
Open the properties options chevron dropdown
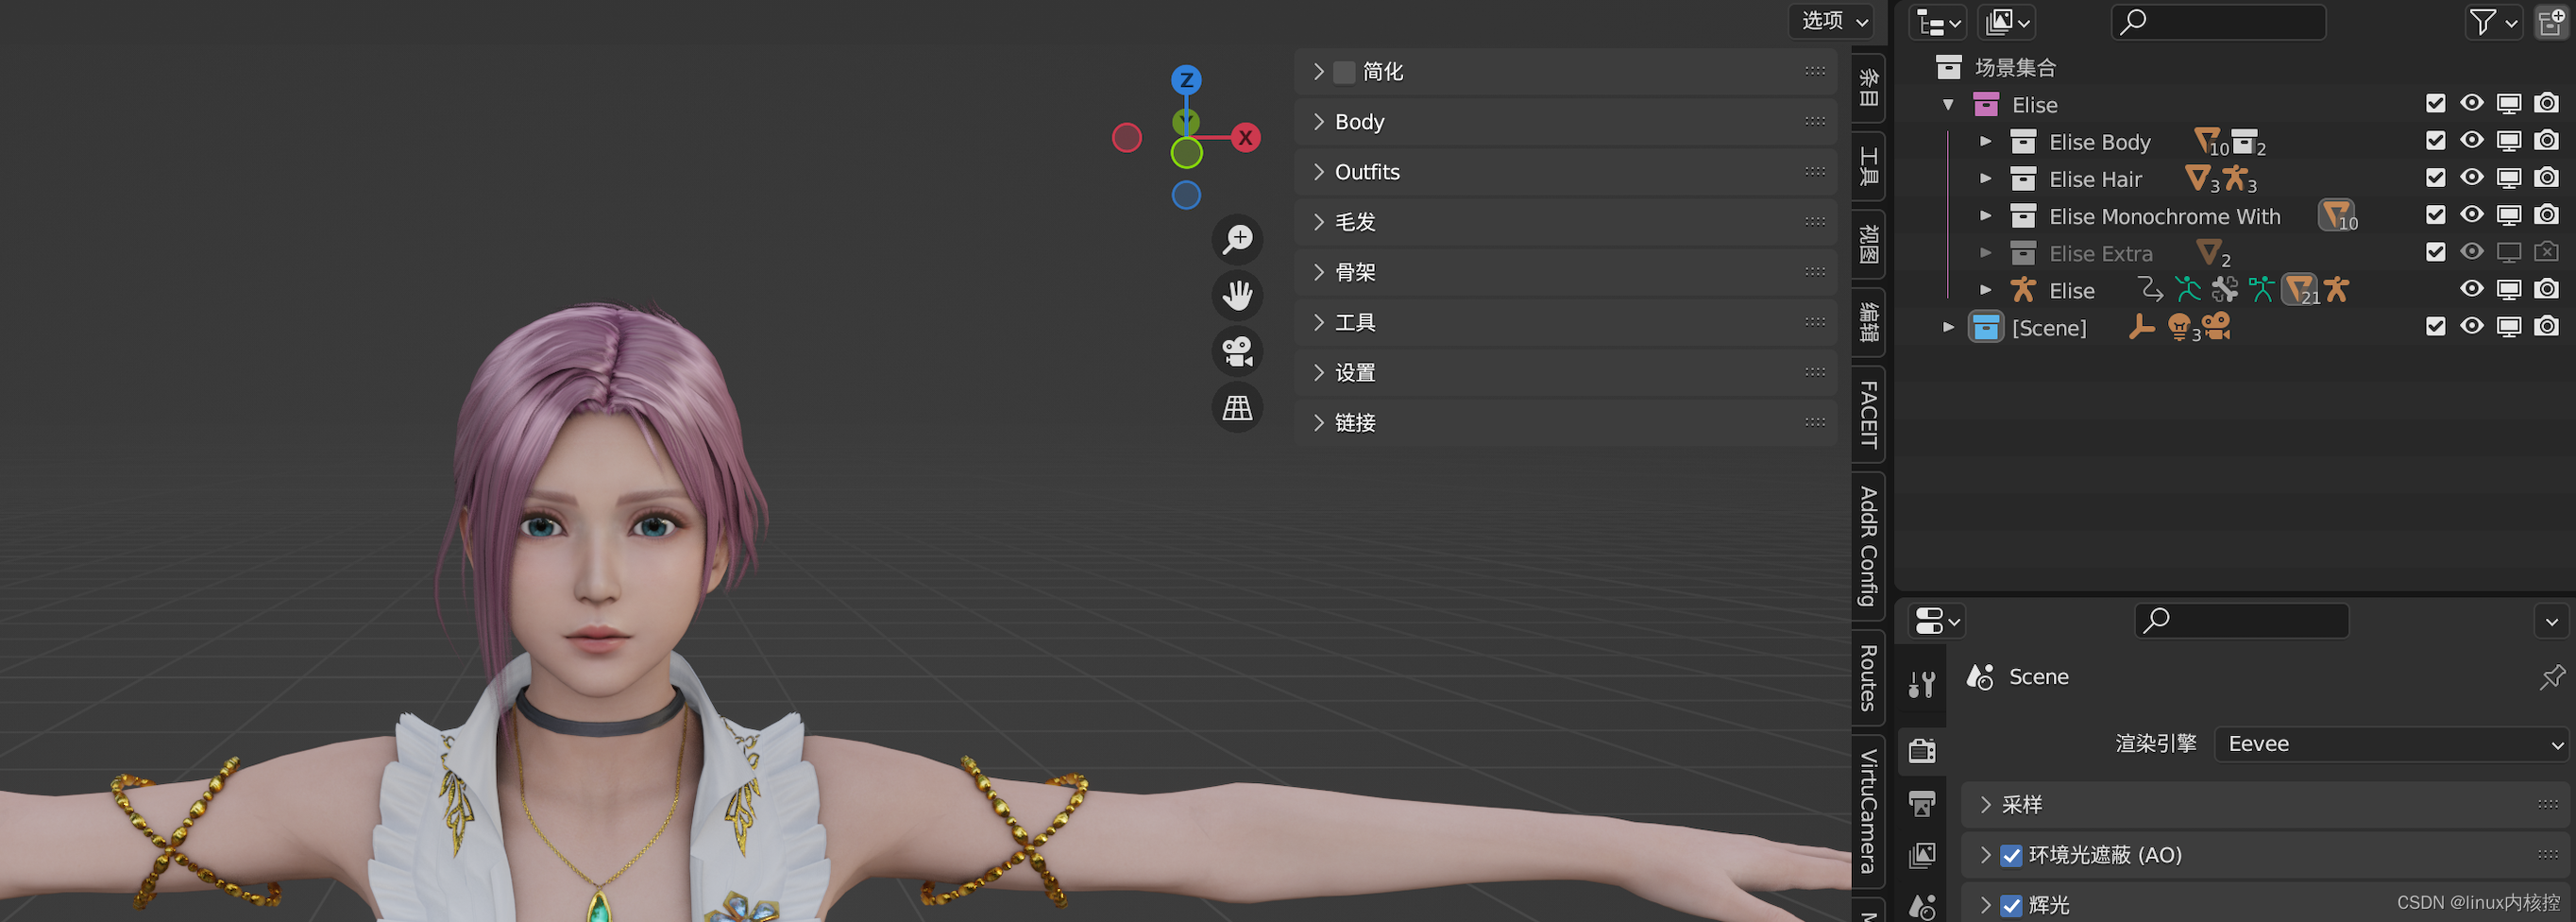(2551, 622)
